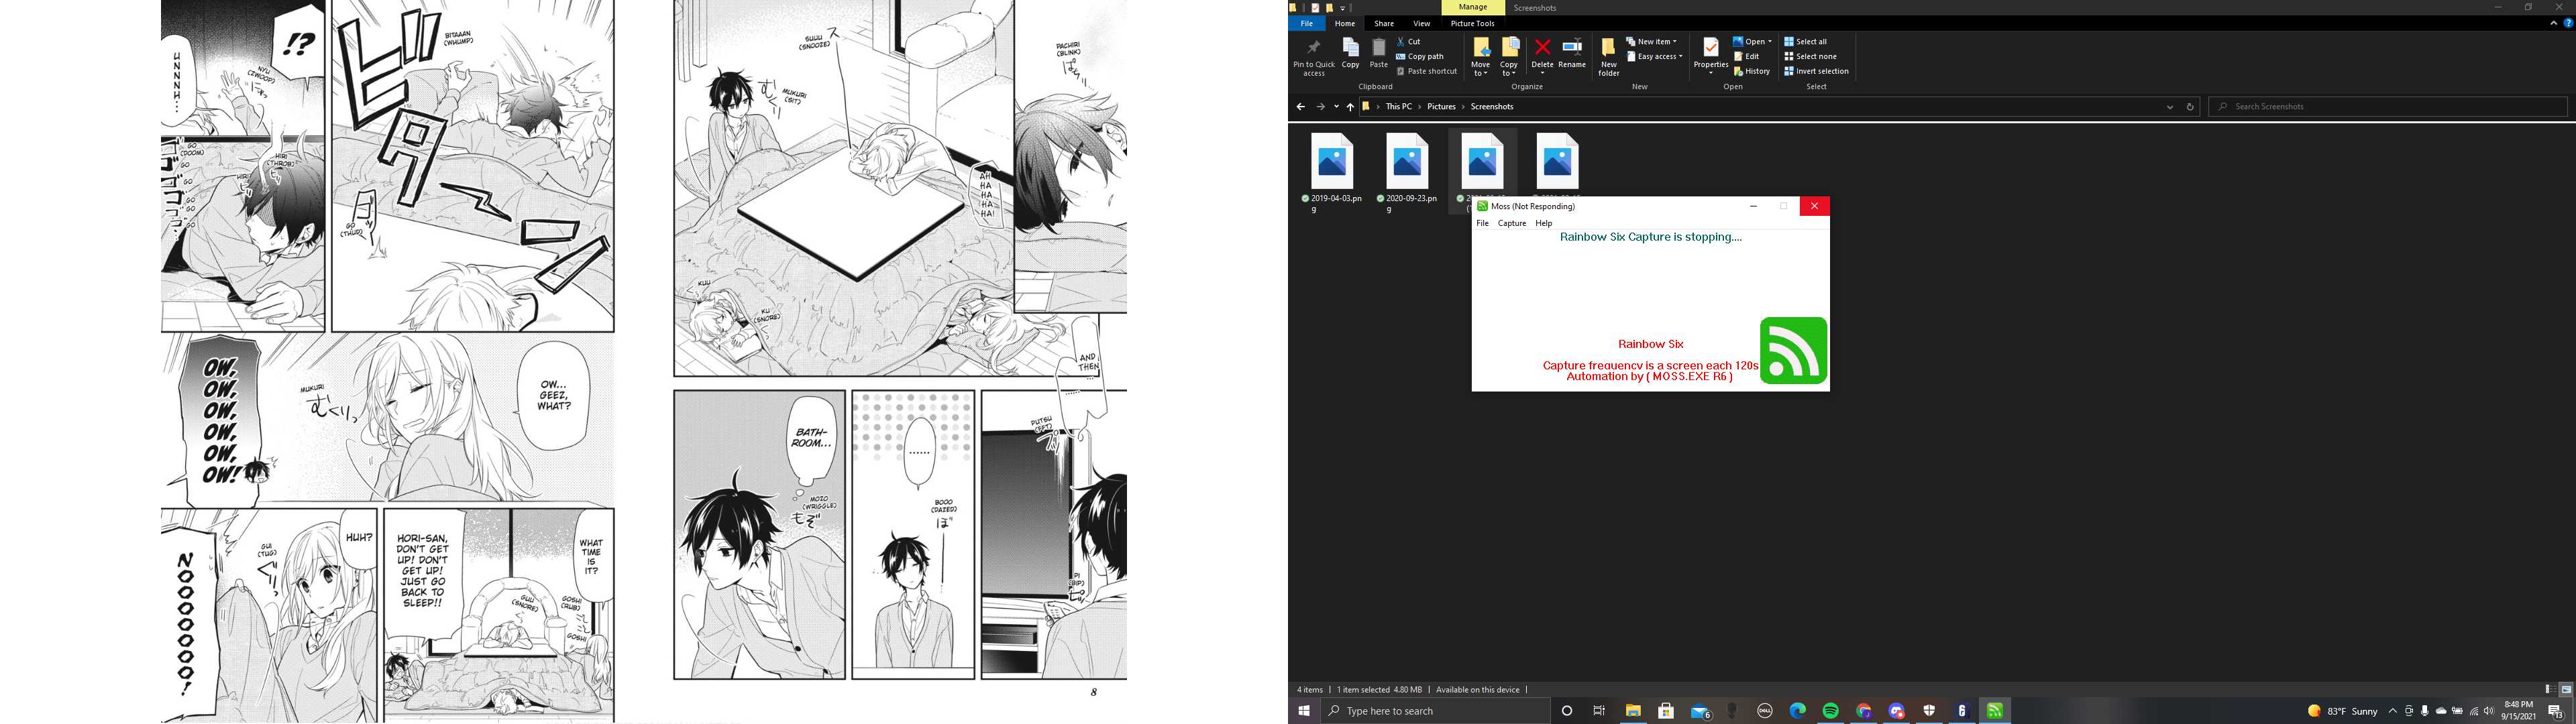Viewport: 2576px width, 724px height.
Task: Open the Picture Tools tab
Action: coord(1472,23)
